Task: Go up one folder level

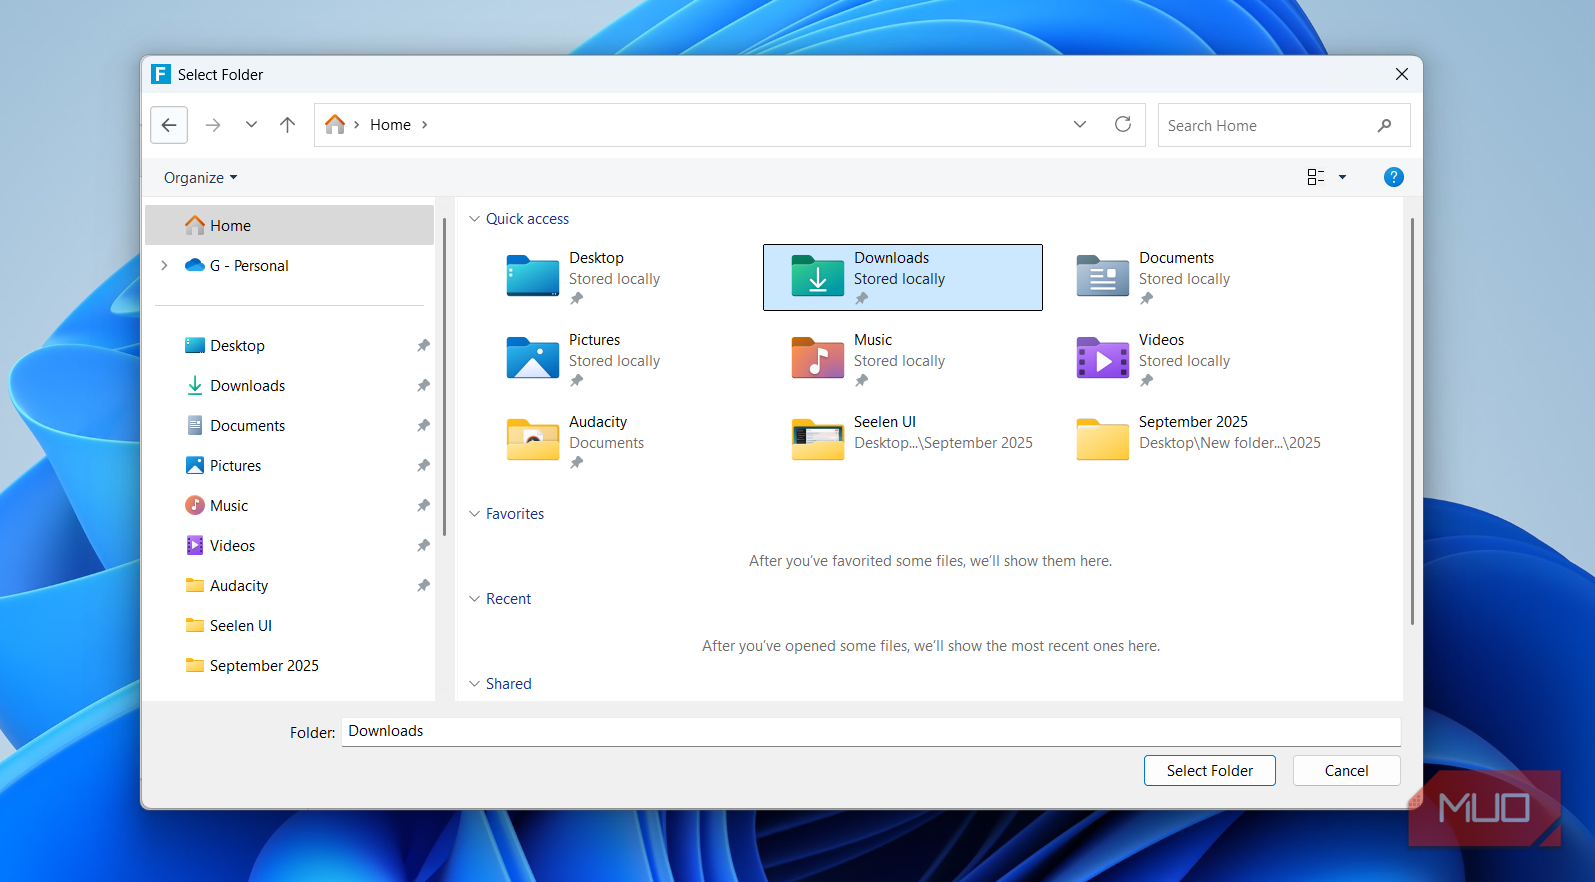Action: [x=288, y=125]
